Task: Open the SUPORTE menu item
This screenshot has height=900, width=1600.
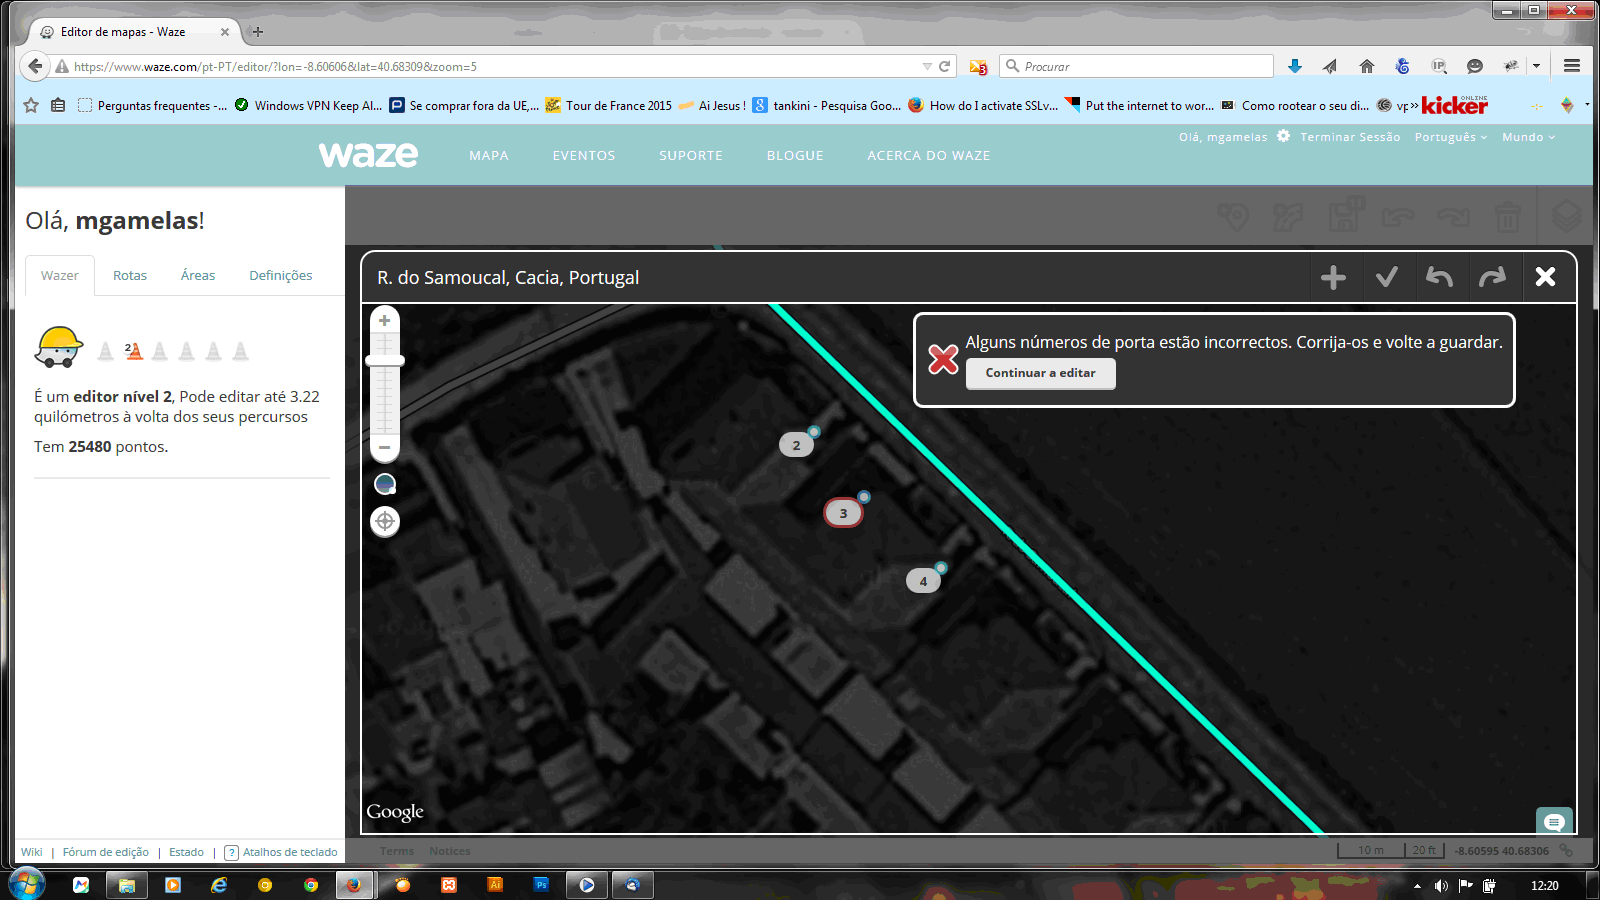Action: click(x=691, y=156)
